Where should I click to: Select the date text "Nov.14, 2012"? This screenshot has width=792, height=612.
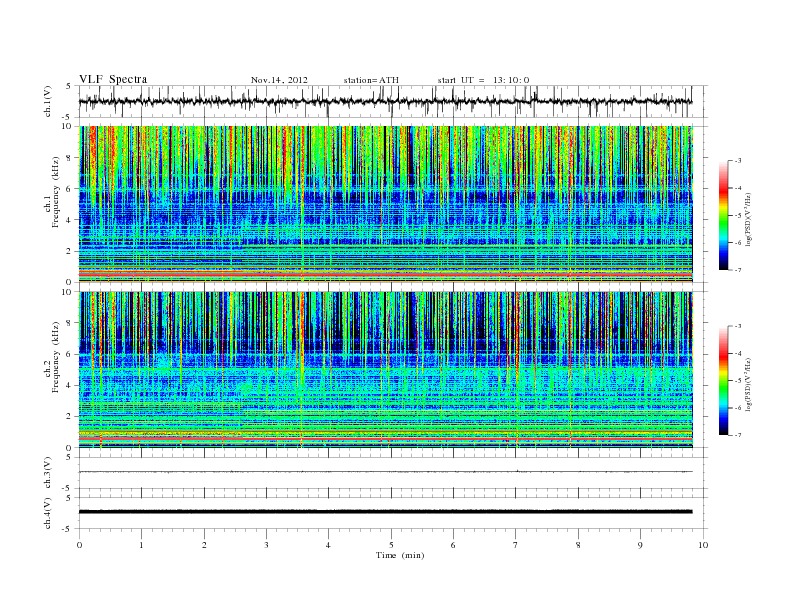click(279, 80)
